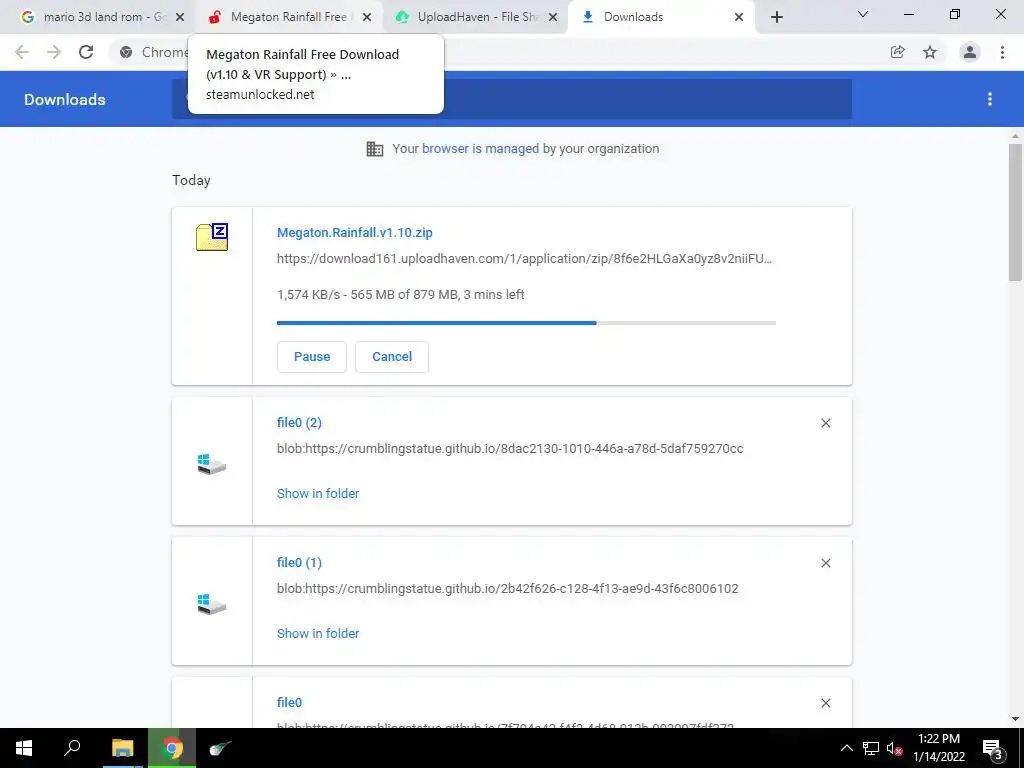Go back to the previous page

[x=22, y=52]
